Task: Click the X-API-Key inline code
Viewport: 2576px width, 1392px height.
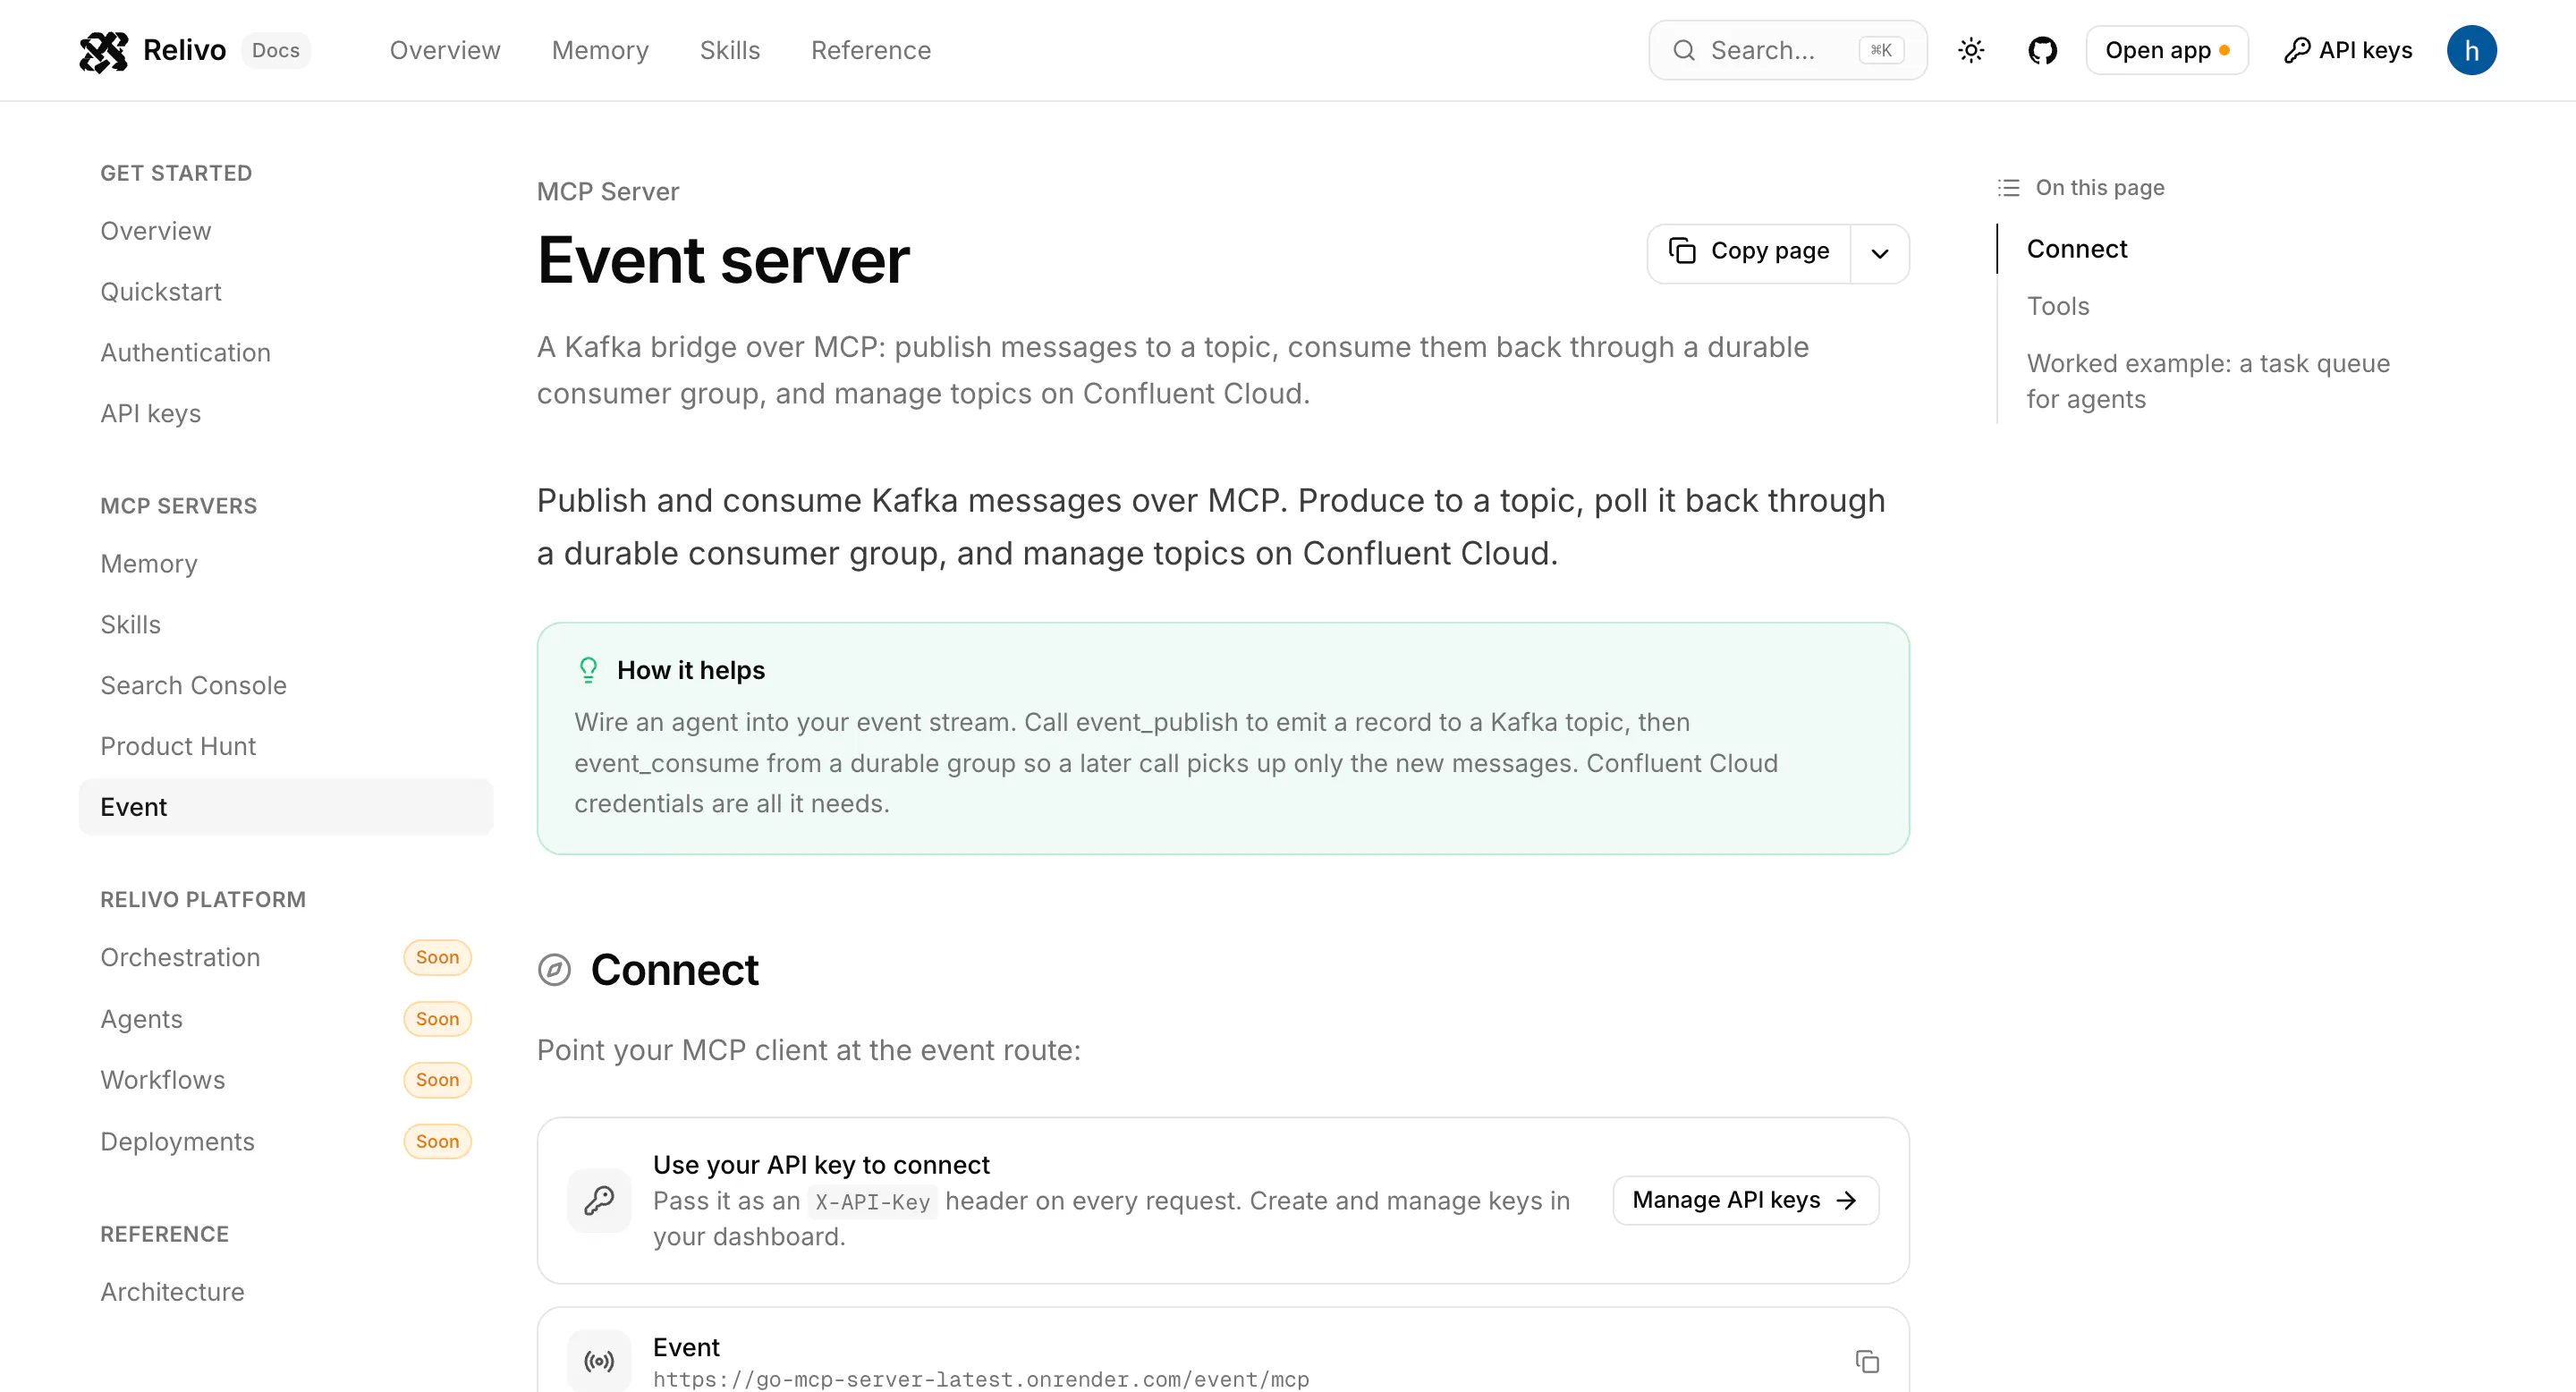Action: pyautogui.click(x=872, y=1202)
